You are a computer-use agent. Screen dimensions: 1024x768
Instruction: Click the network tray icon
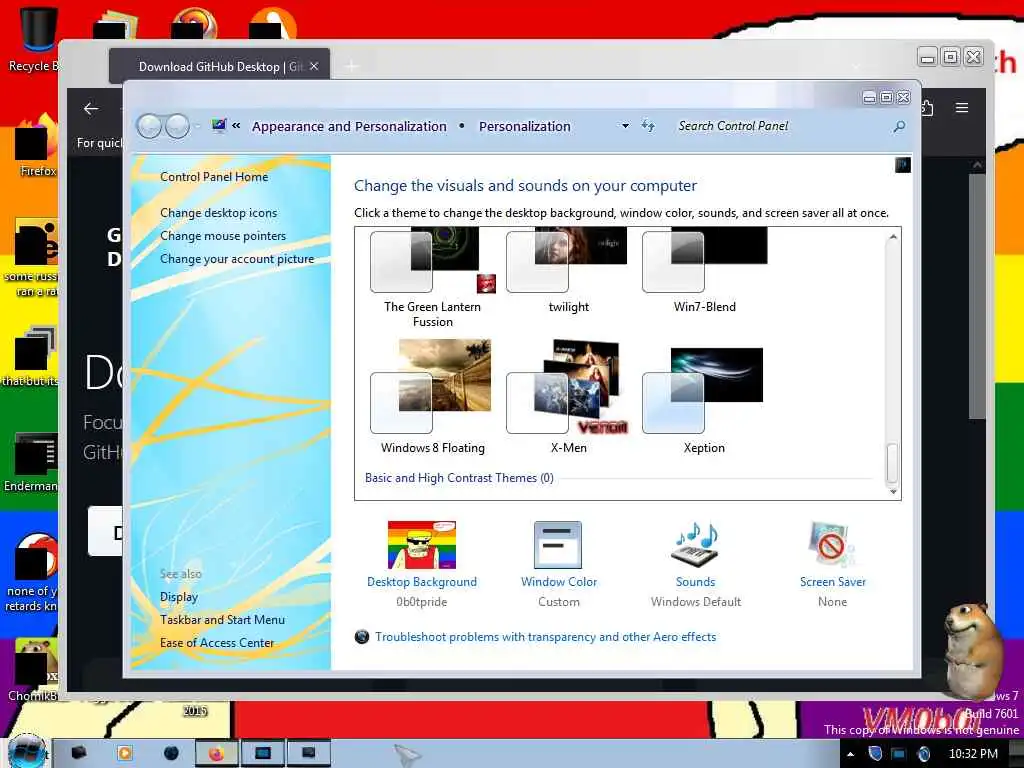[899, 754]
